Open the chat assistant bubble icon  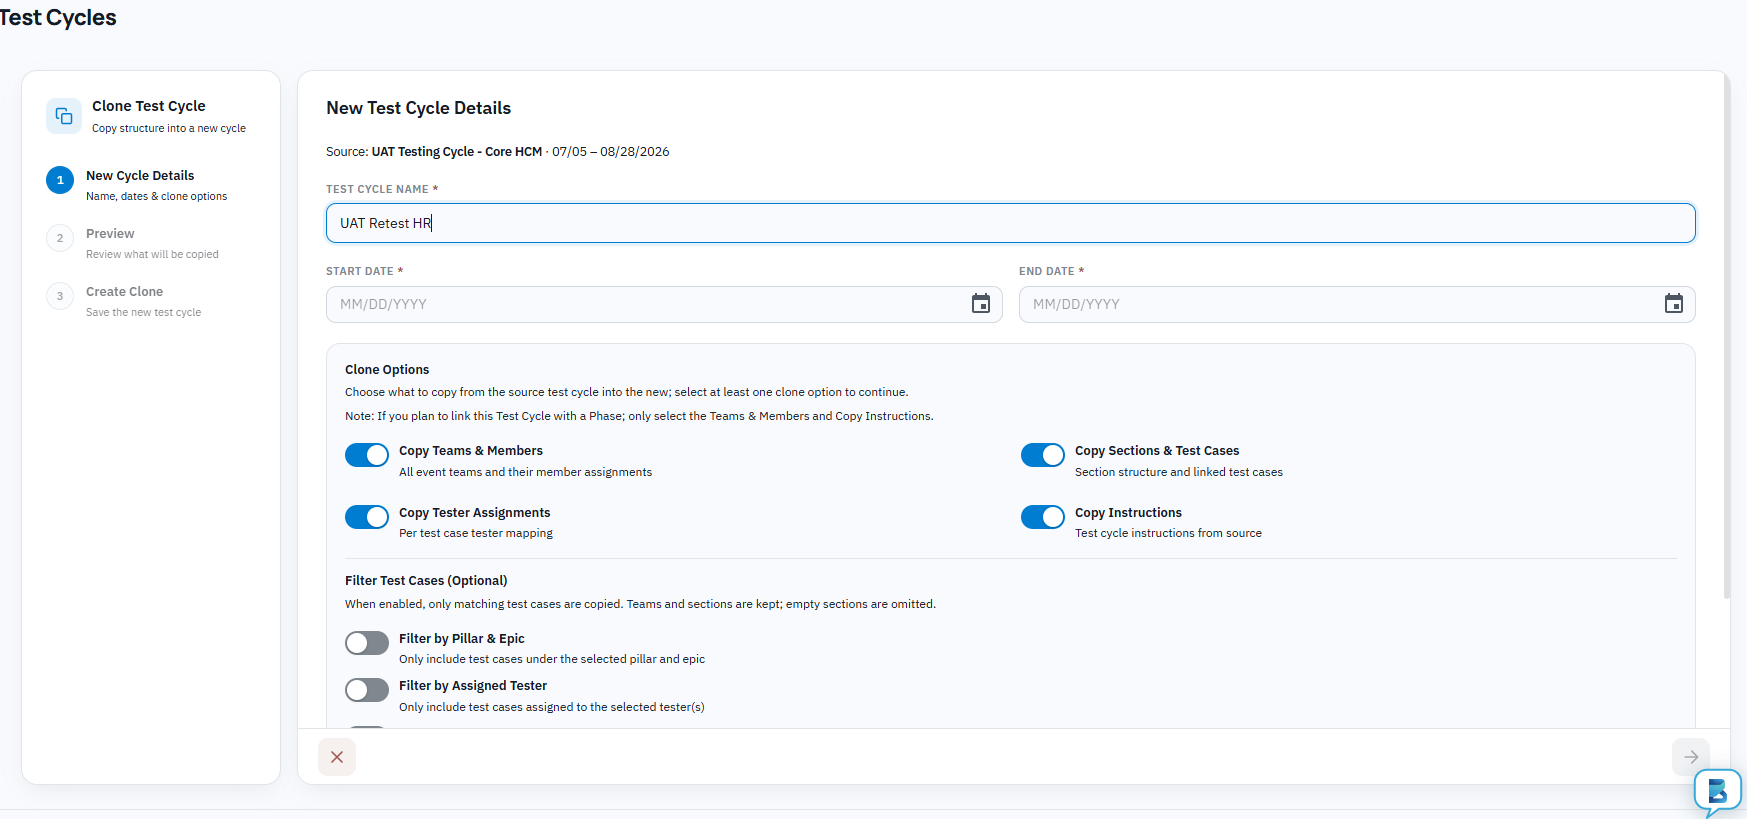[1717, 791]
